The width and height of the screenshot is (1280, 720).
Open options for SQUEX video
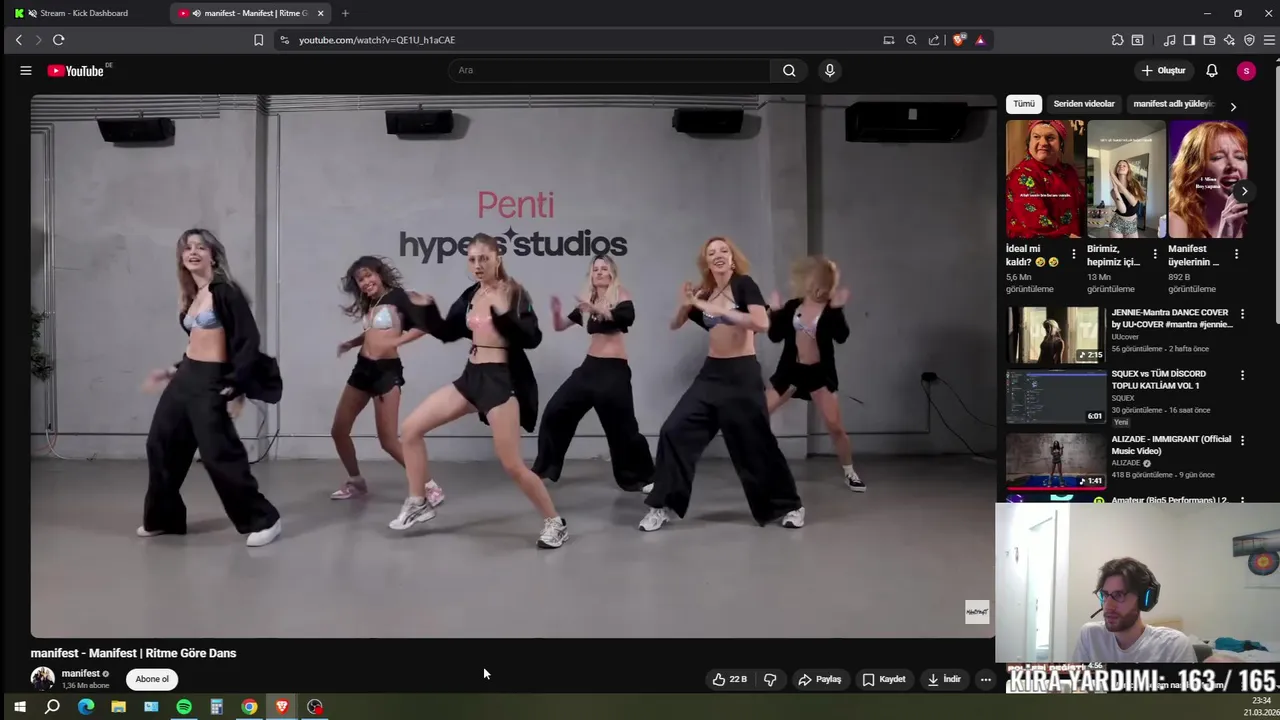coord(1243,375)
